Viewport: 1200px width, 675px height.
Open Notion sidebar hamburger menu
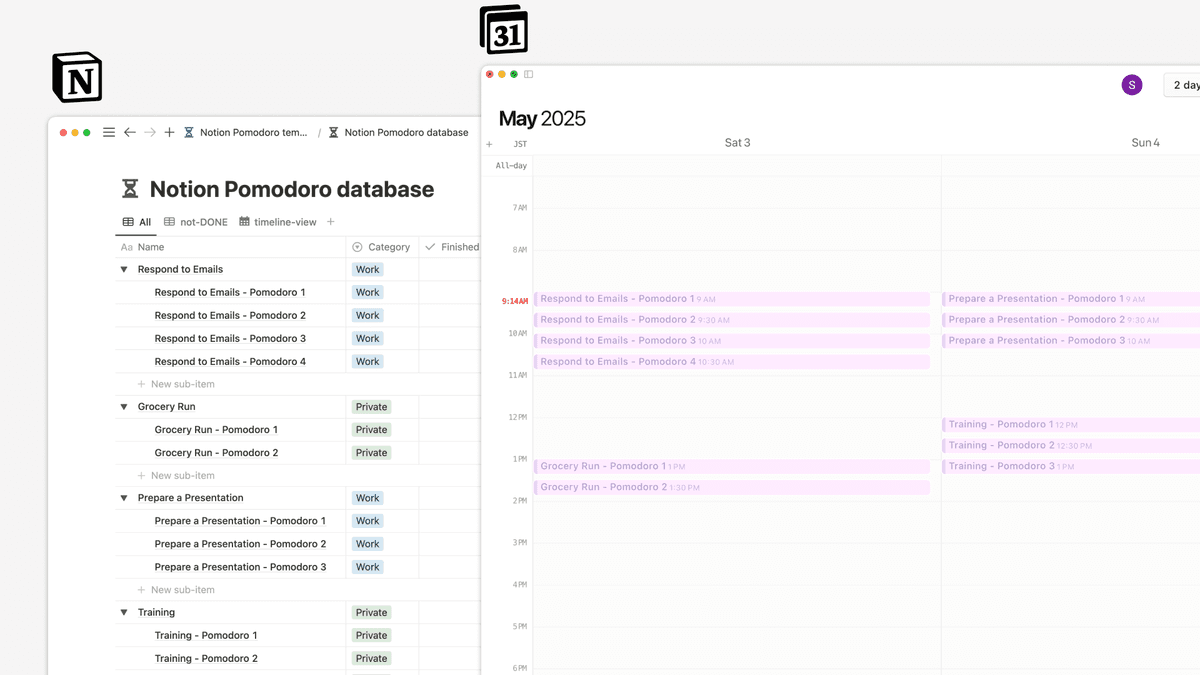click(109, 132)
